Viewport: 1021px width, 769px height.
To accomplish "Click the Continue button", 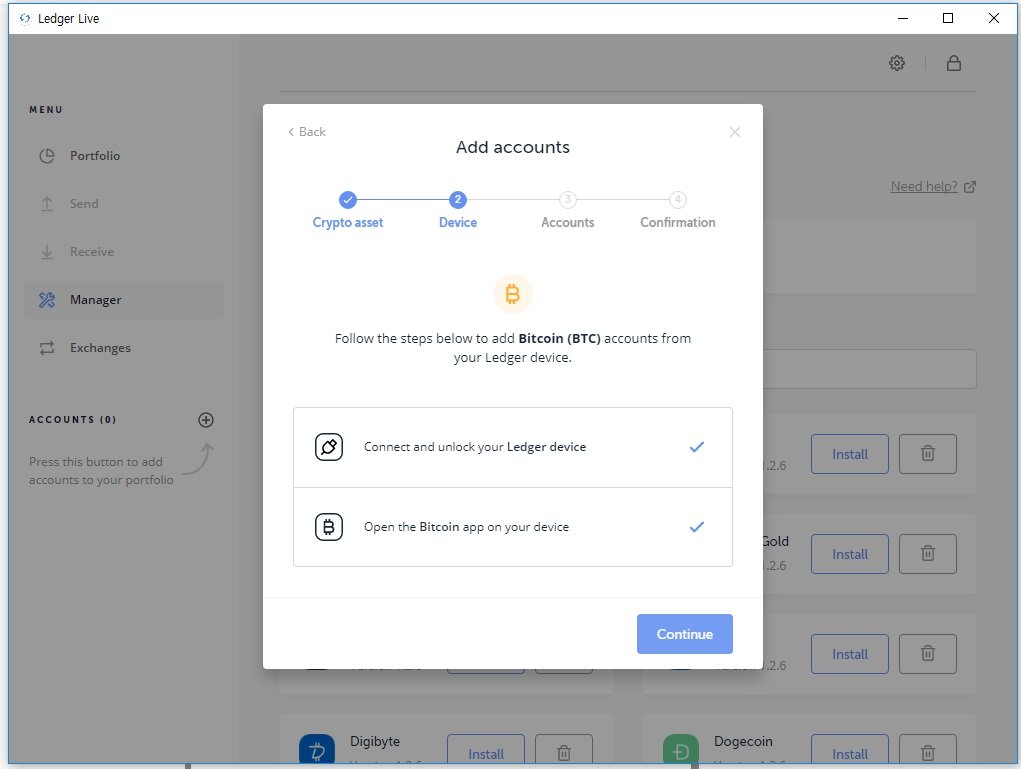I will click(684, 634).
